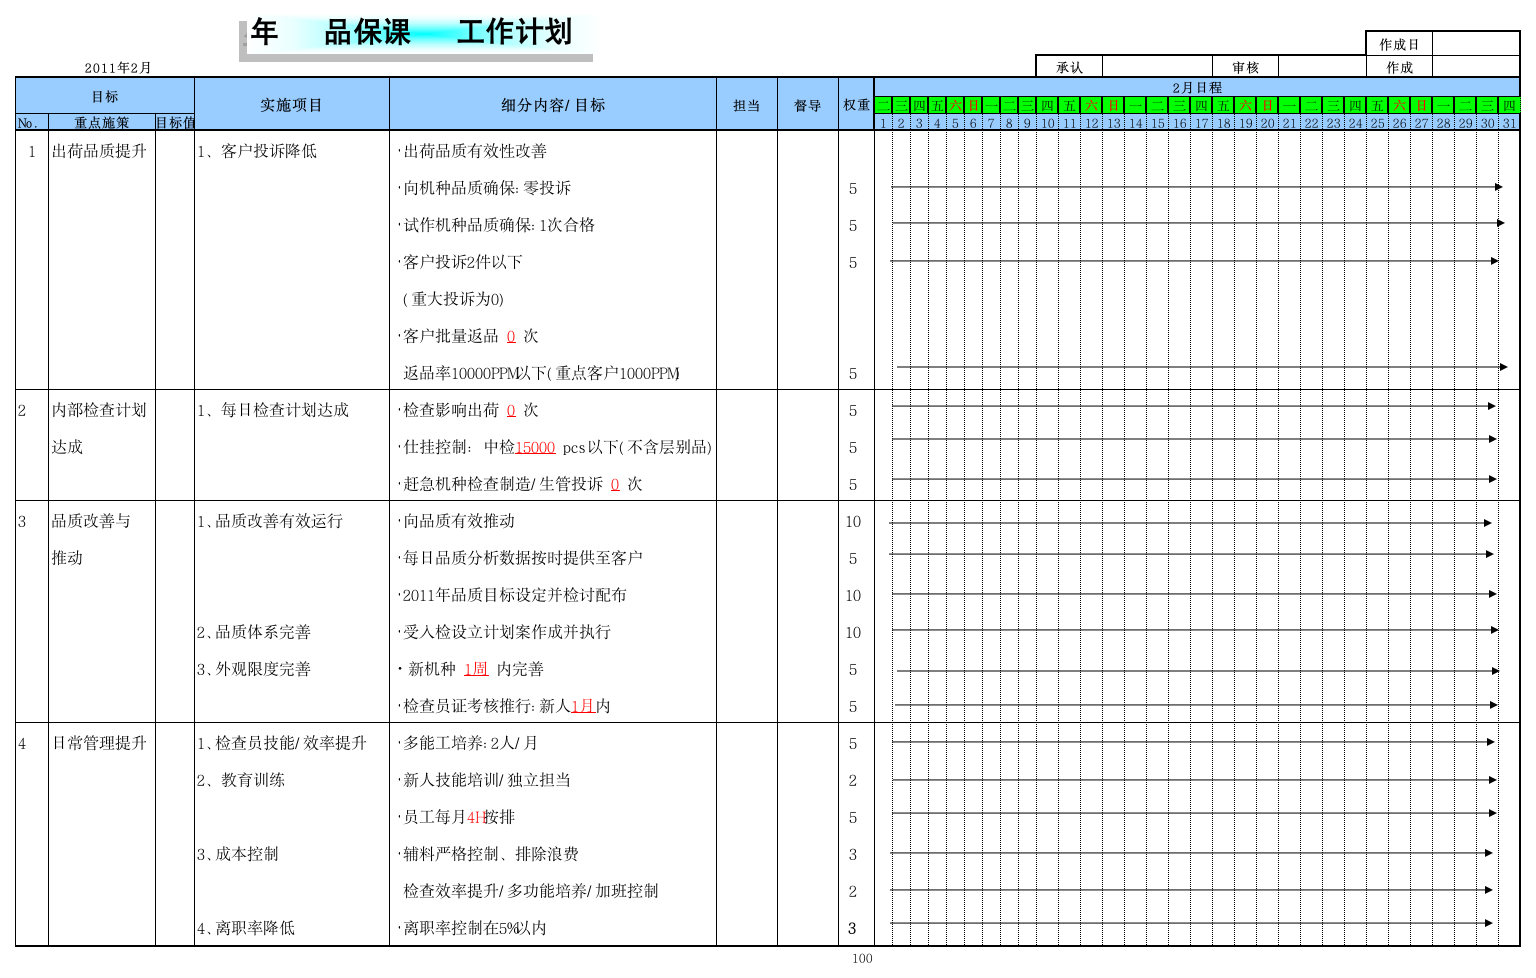The height and width of the screenshot is (978, 1536).
Task: Select the '重点施策' header cell
Action: coord(102,123)
